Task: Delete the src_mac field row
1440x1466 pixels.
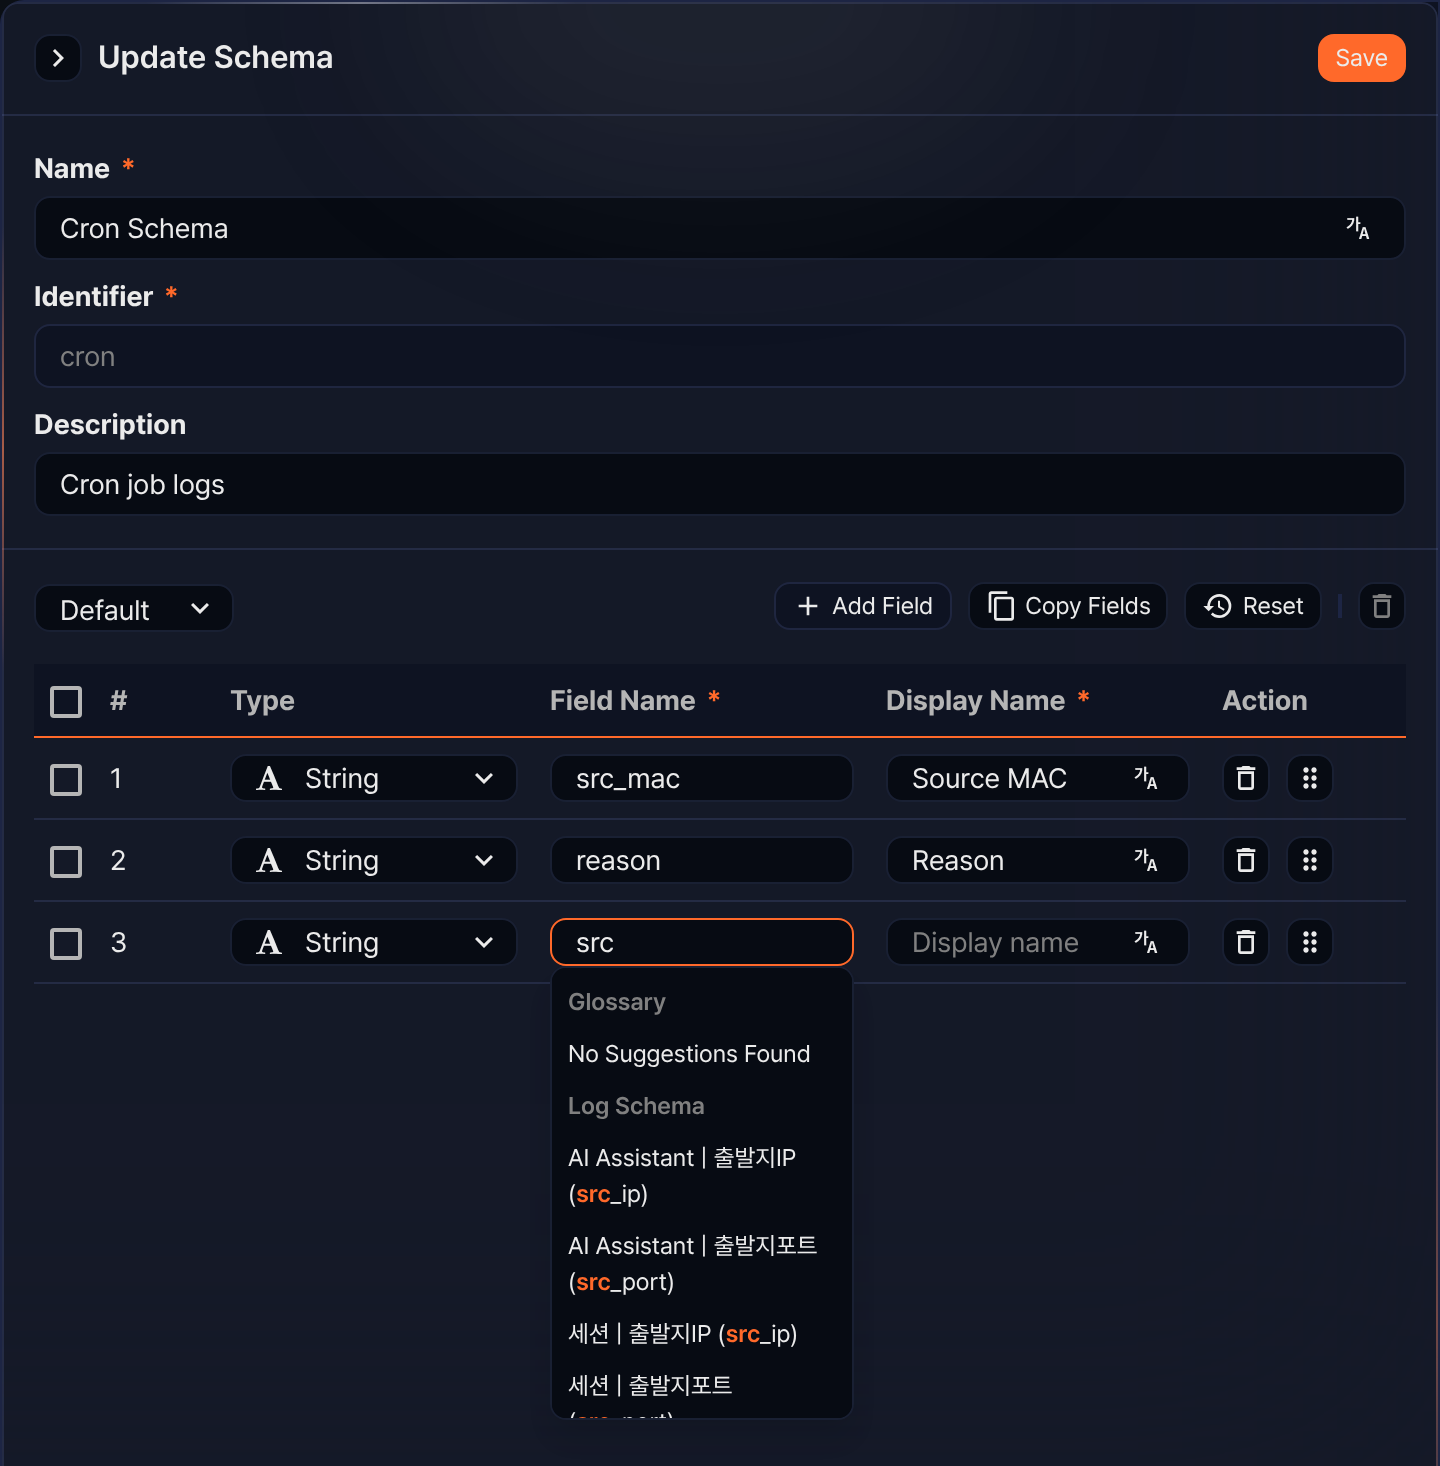Action: pyautogui.click(x=1246, y=778)
